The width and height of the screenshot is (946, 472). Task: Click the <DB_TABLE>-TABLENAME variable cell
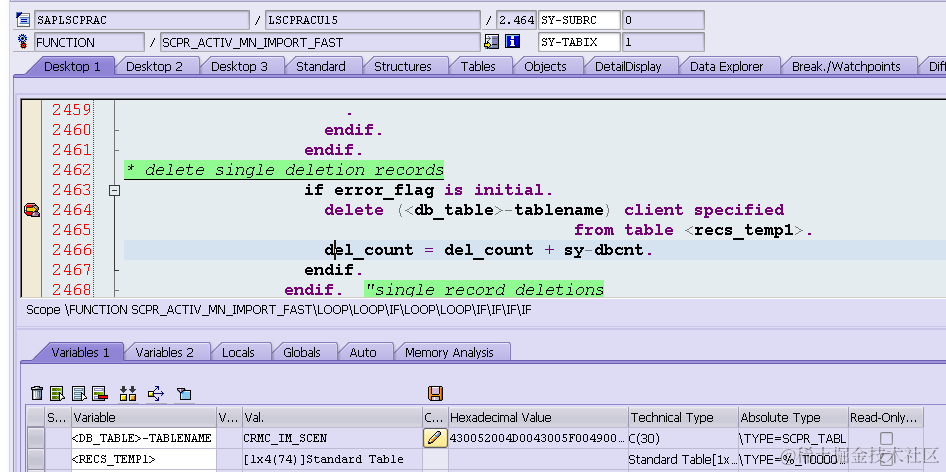click(x=144, y=438)
